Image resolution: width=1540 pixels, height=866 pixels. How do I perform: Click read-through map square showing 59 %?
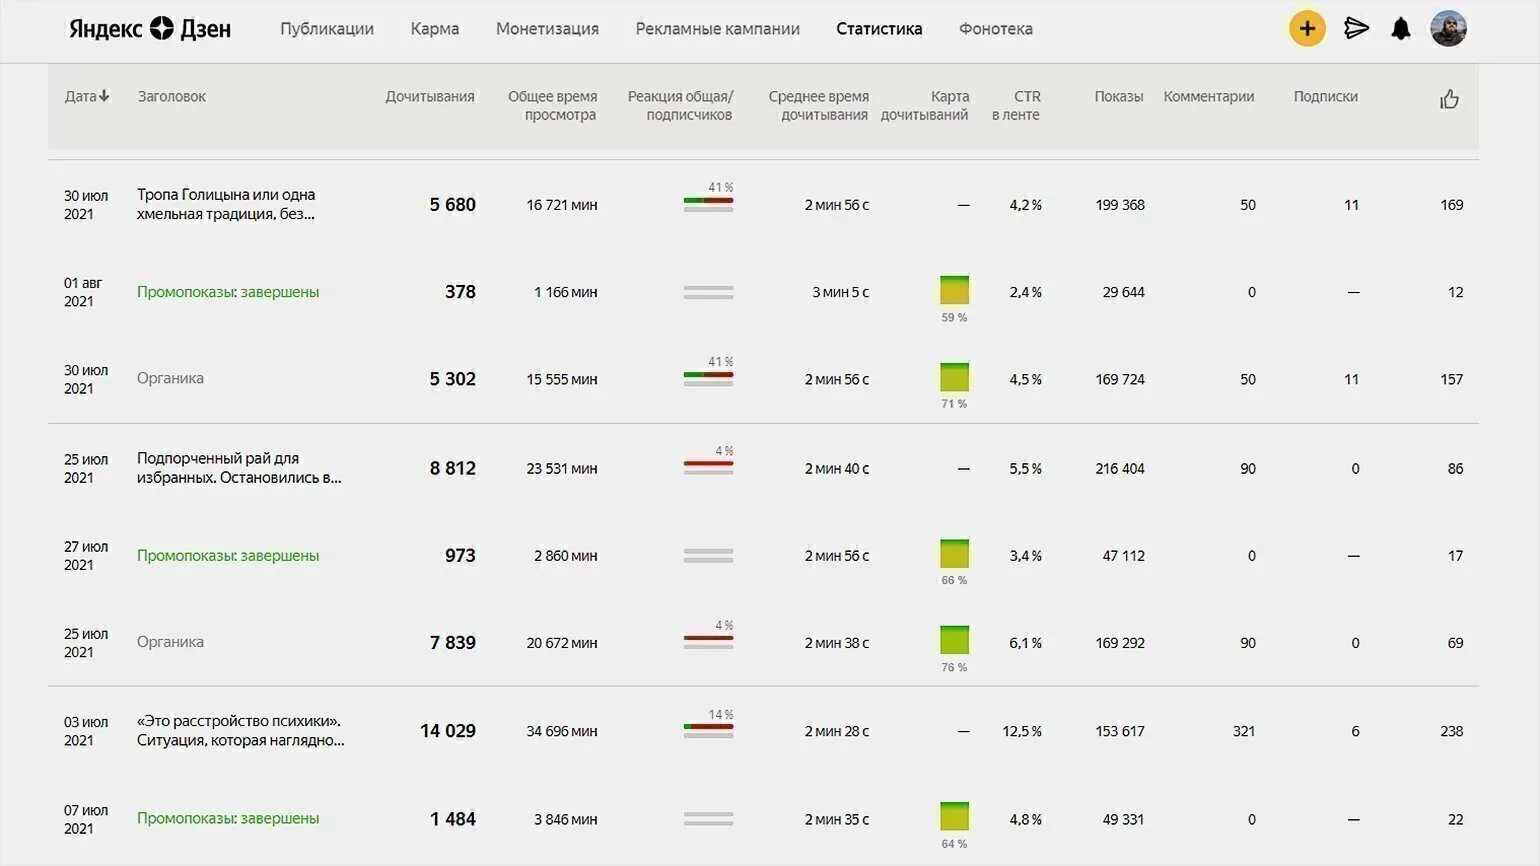(x=954, y=290)
